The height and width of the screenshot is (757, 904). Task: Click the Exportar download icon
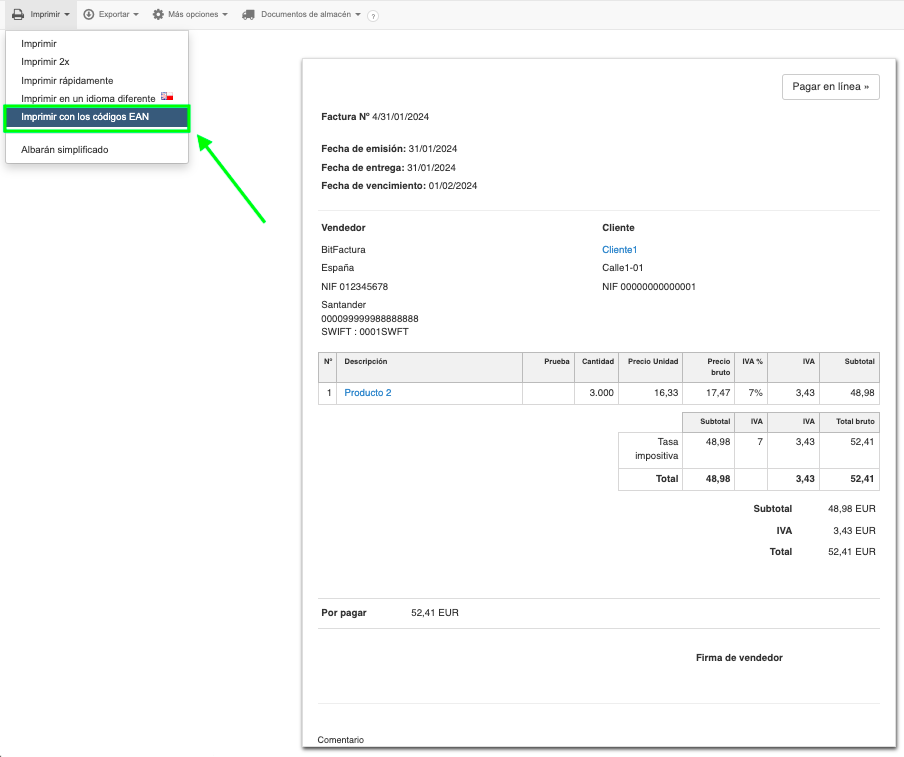coord(89,15)
